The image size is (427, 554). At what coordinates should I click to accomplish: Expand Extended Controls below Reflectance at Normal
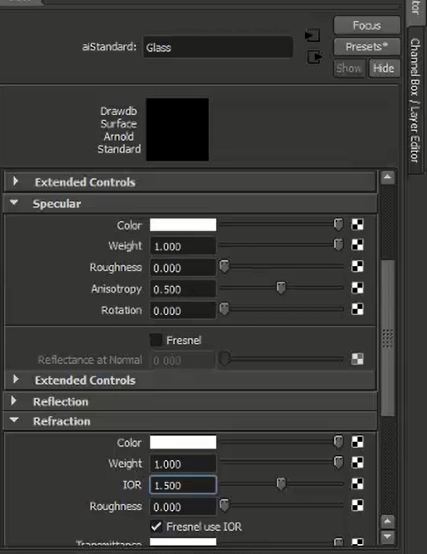coord(16,379)
